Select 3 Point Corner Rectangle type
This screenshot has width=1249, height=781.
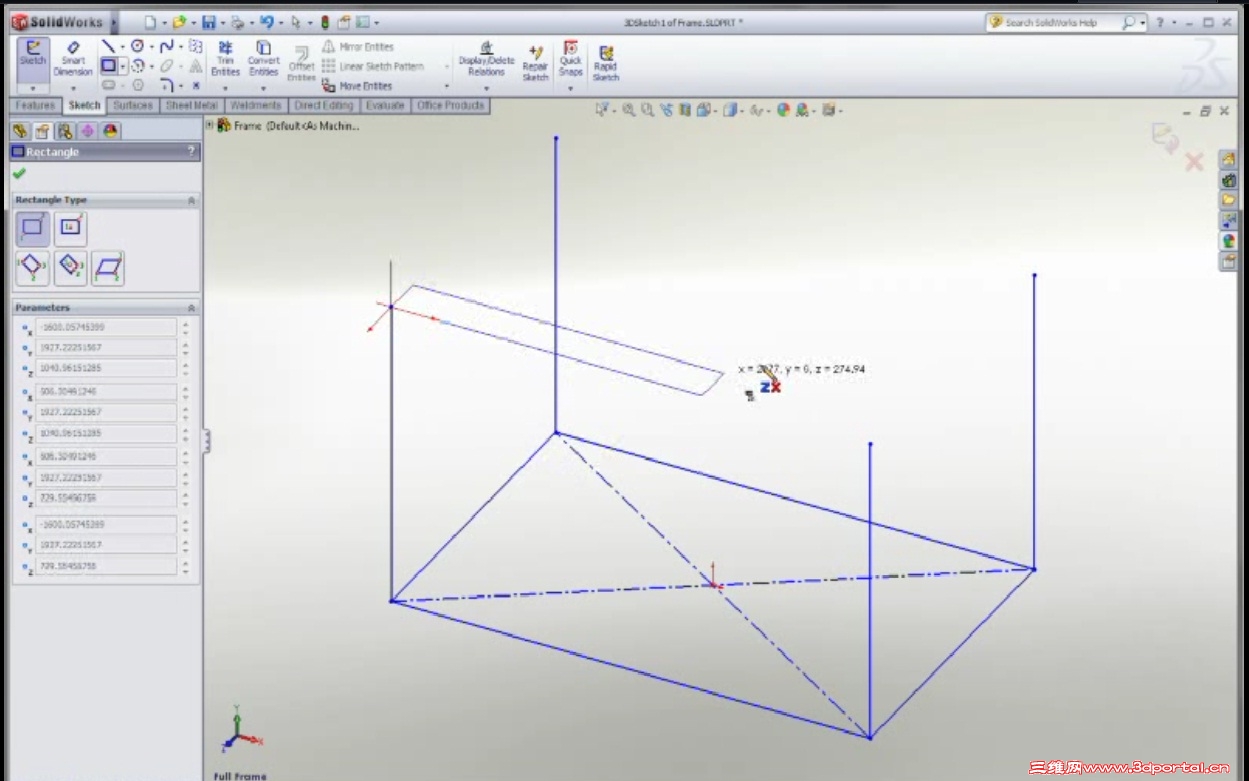click(33, 268)
